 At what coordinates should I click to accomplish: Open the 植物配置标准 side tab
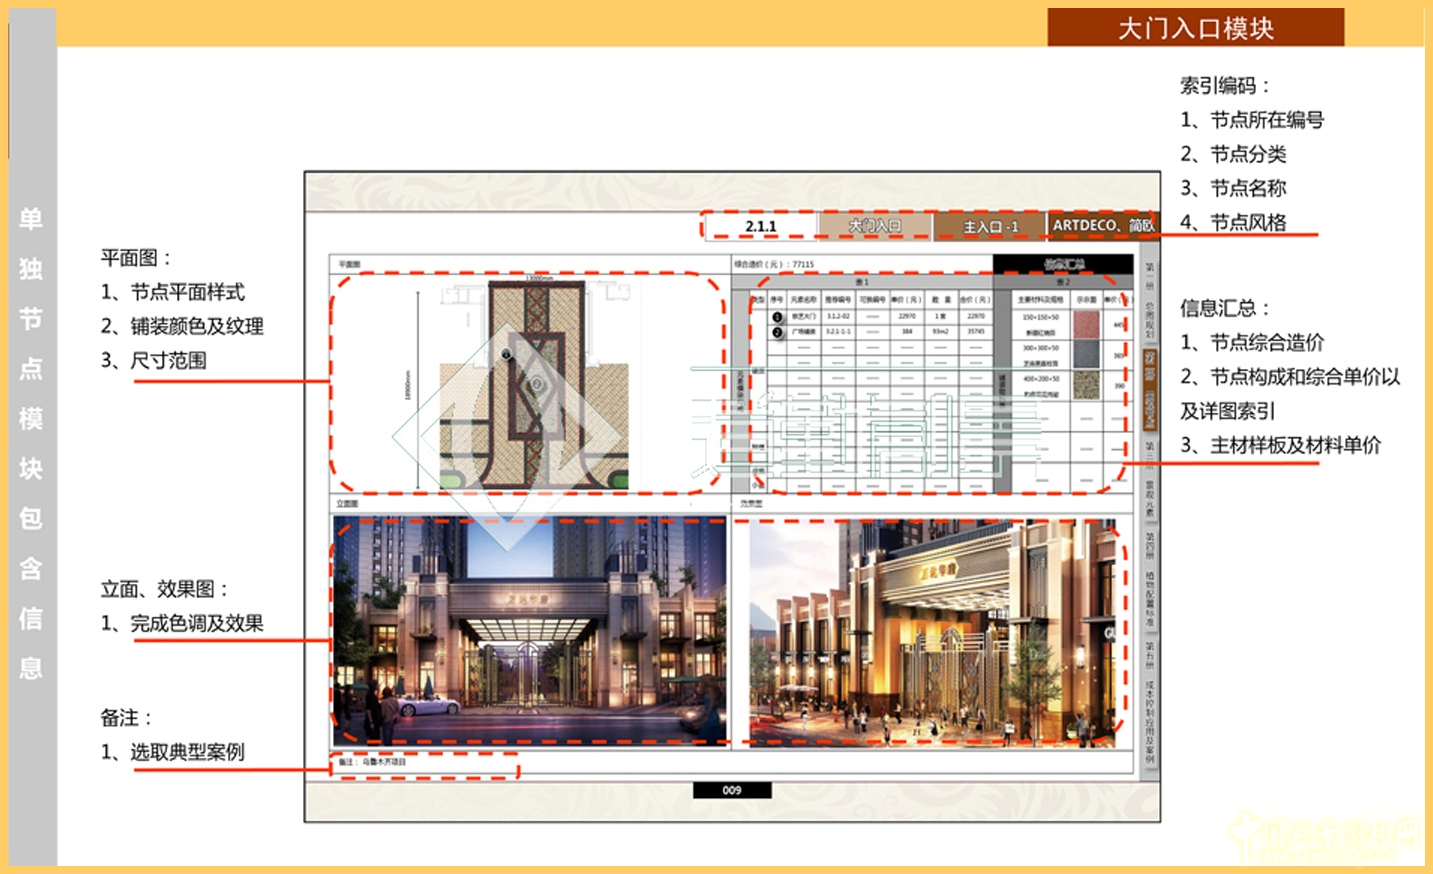(1150, 599)
